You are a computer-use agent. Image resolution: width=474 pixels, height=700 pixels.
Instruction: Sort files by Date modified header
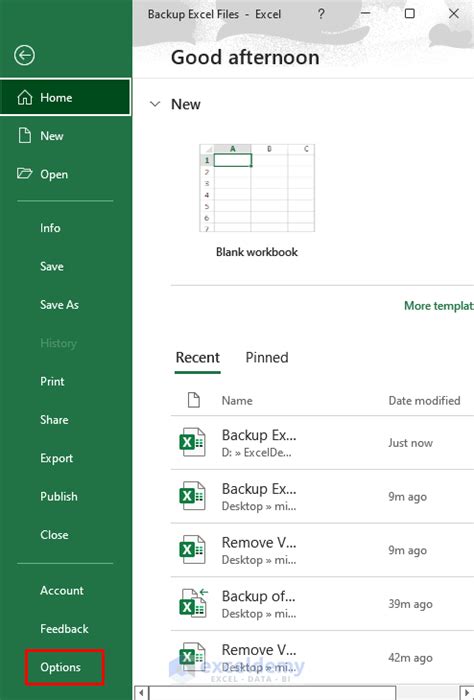(424, 400)
